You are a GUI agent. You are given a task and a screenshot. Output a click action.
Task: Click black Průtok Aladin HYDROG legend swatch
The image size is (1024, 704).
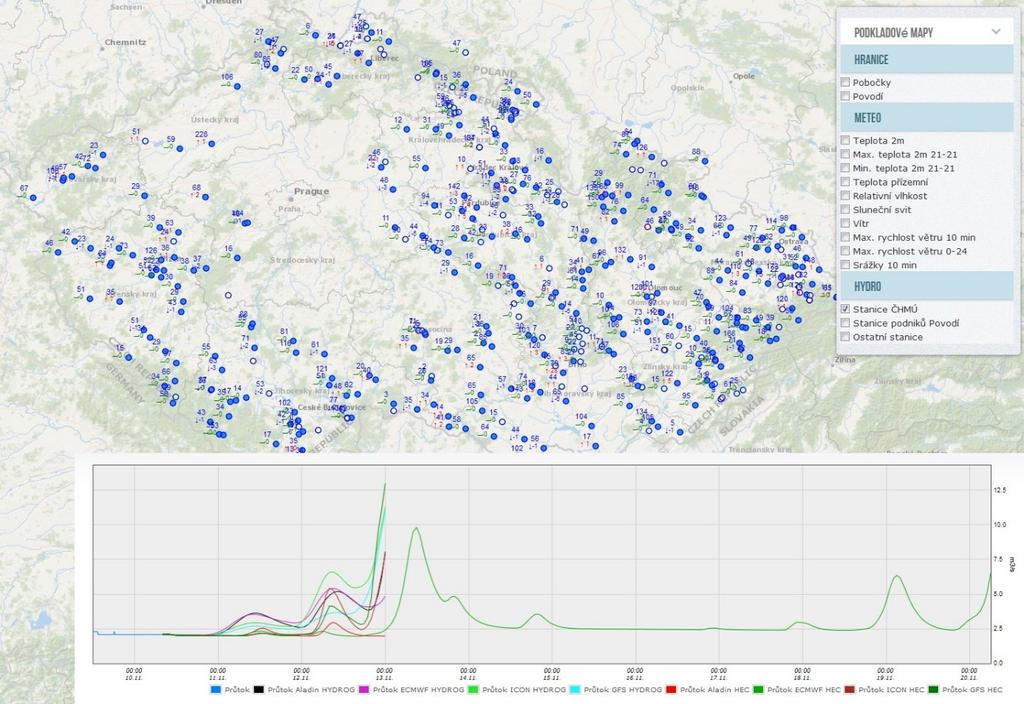pos(259,690)
